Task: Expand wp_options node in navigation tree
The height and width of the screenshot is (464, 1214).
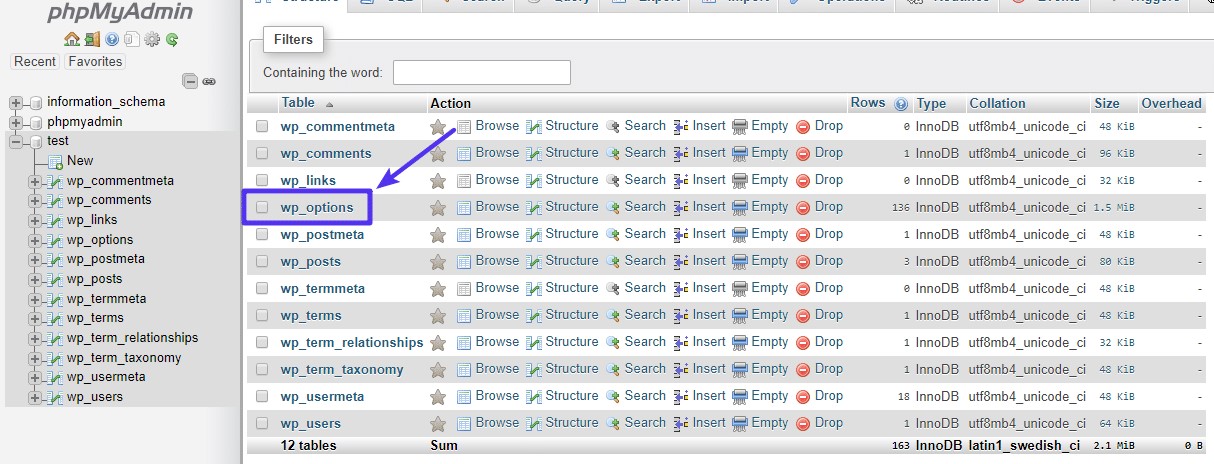Action: click(x=35, y=240)
